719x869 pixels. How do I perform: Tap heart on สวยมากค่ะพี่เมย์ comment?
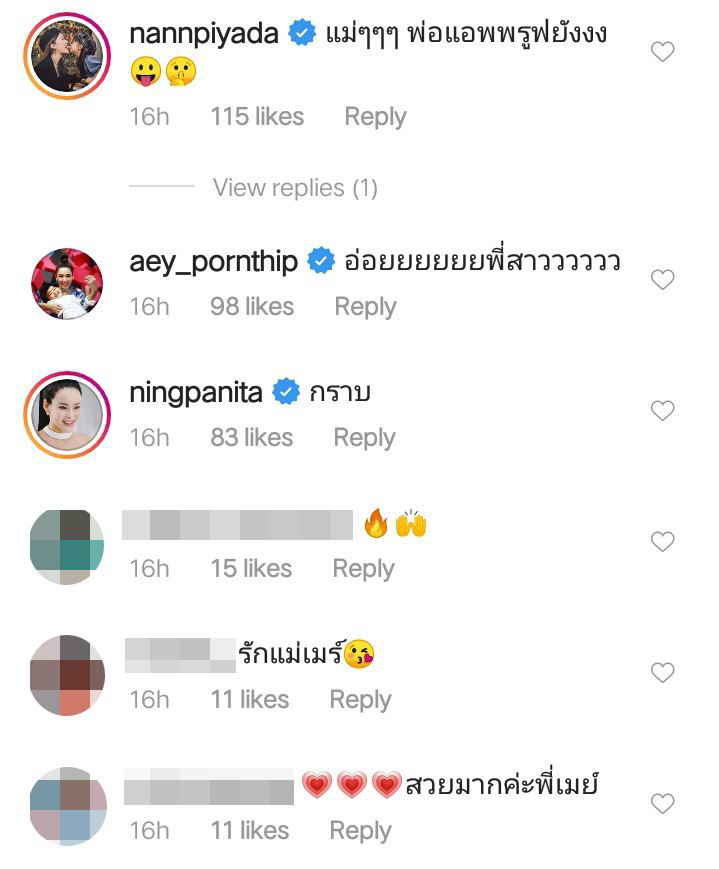(x=662, y=803)
